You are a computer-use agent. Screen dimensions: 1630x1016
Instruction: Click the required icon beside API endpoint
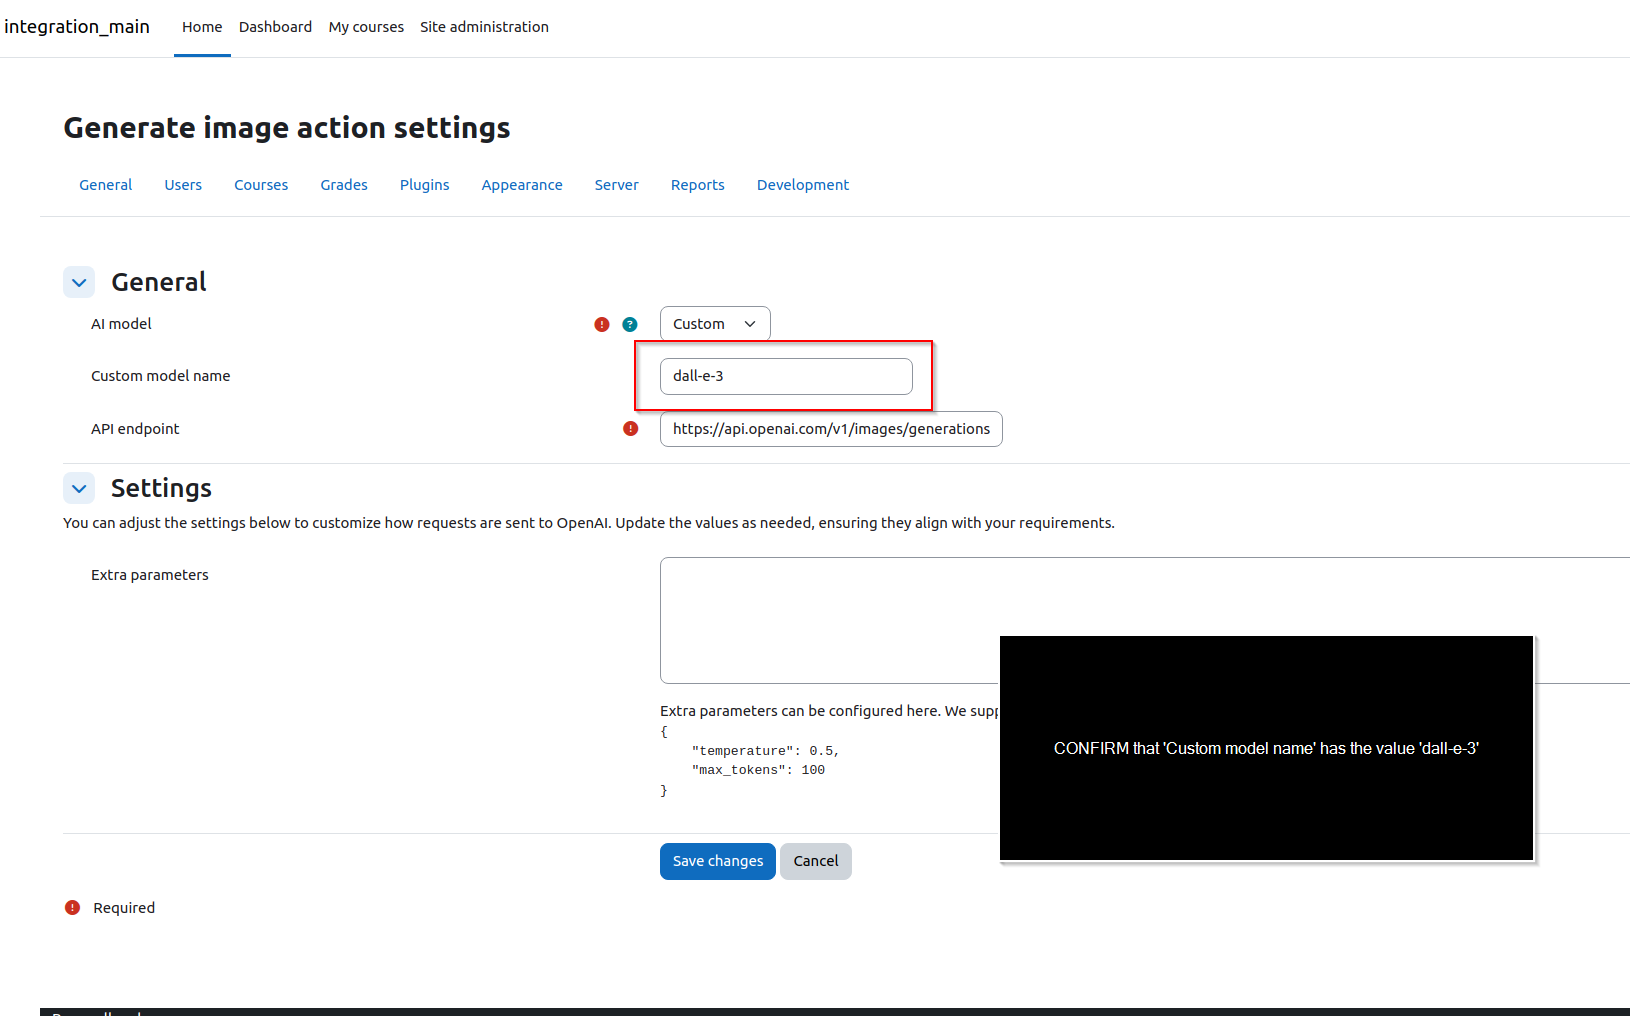631,429
